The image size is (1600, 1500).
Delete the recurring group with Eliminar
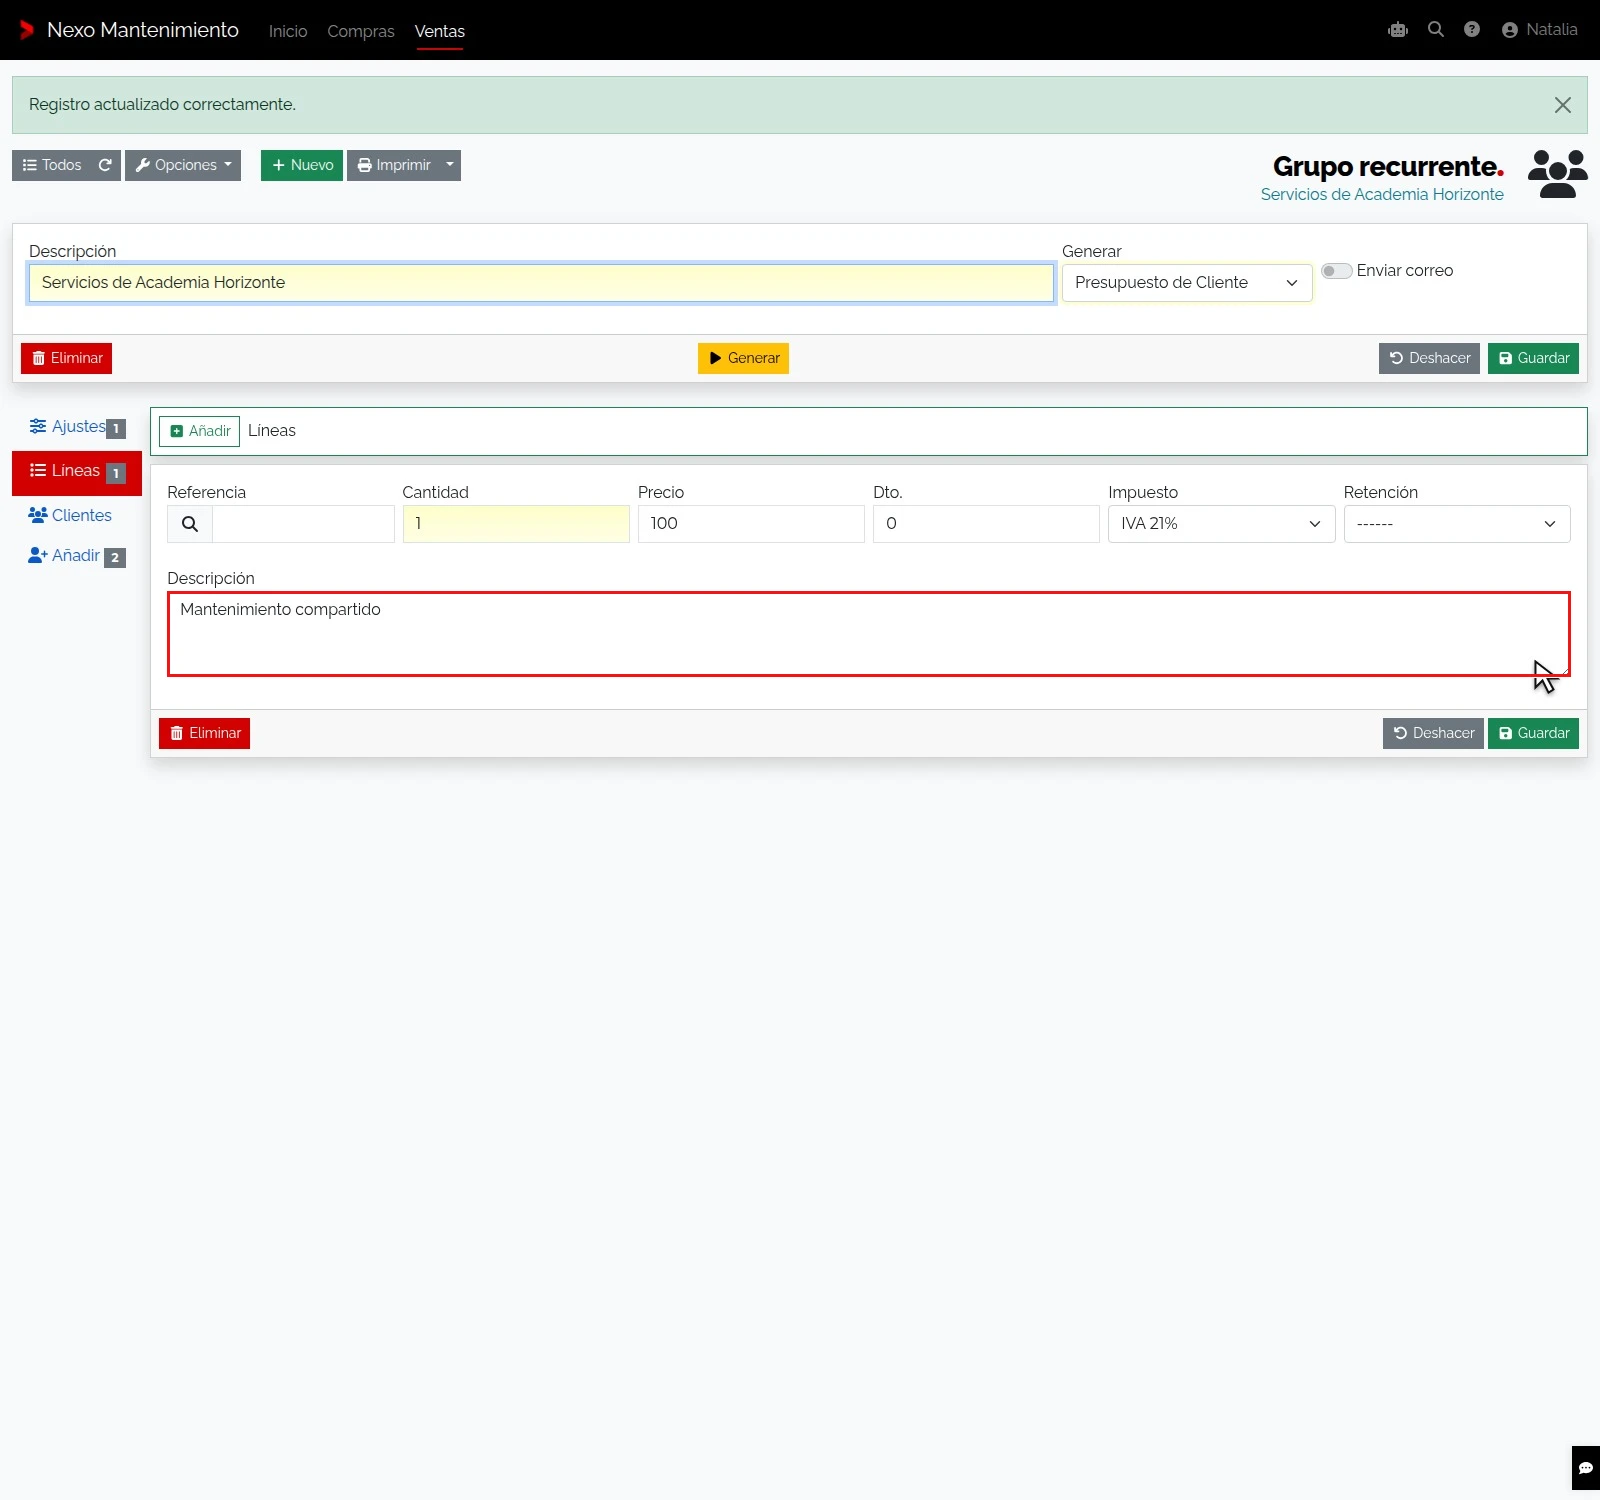click(x=66, y=358)
